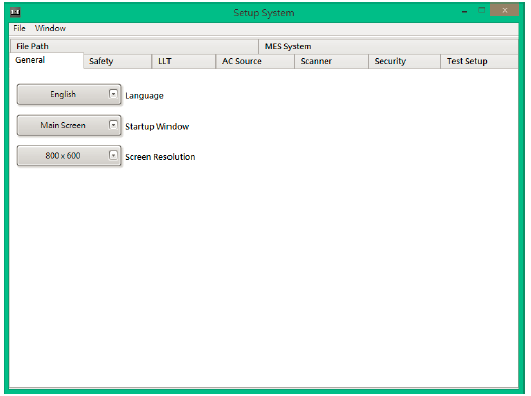Click the 800 x 600 resolution button

[x=69, y=155]
